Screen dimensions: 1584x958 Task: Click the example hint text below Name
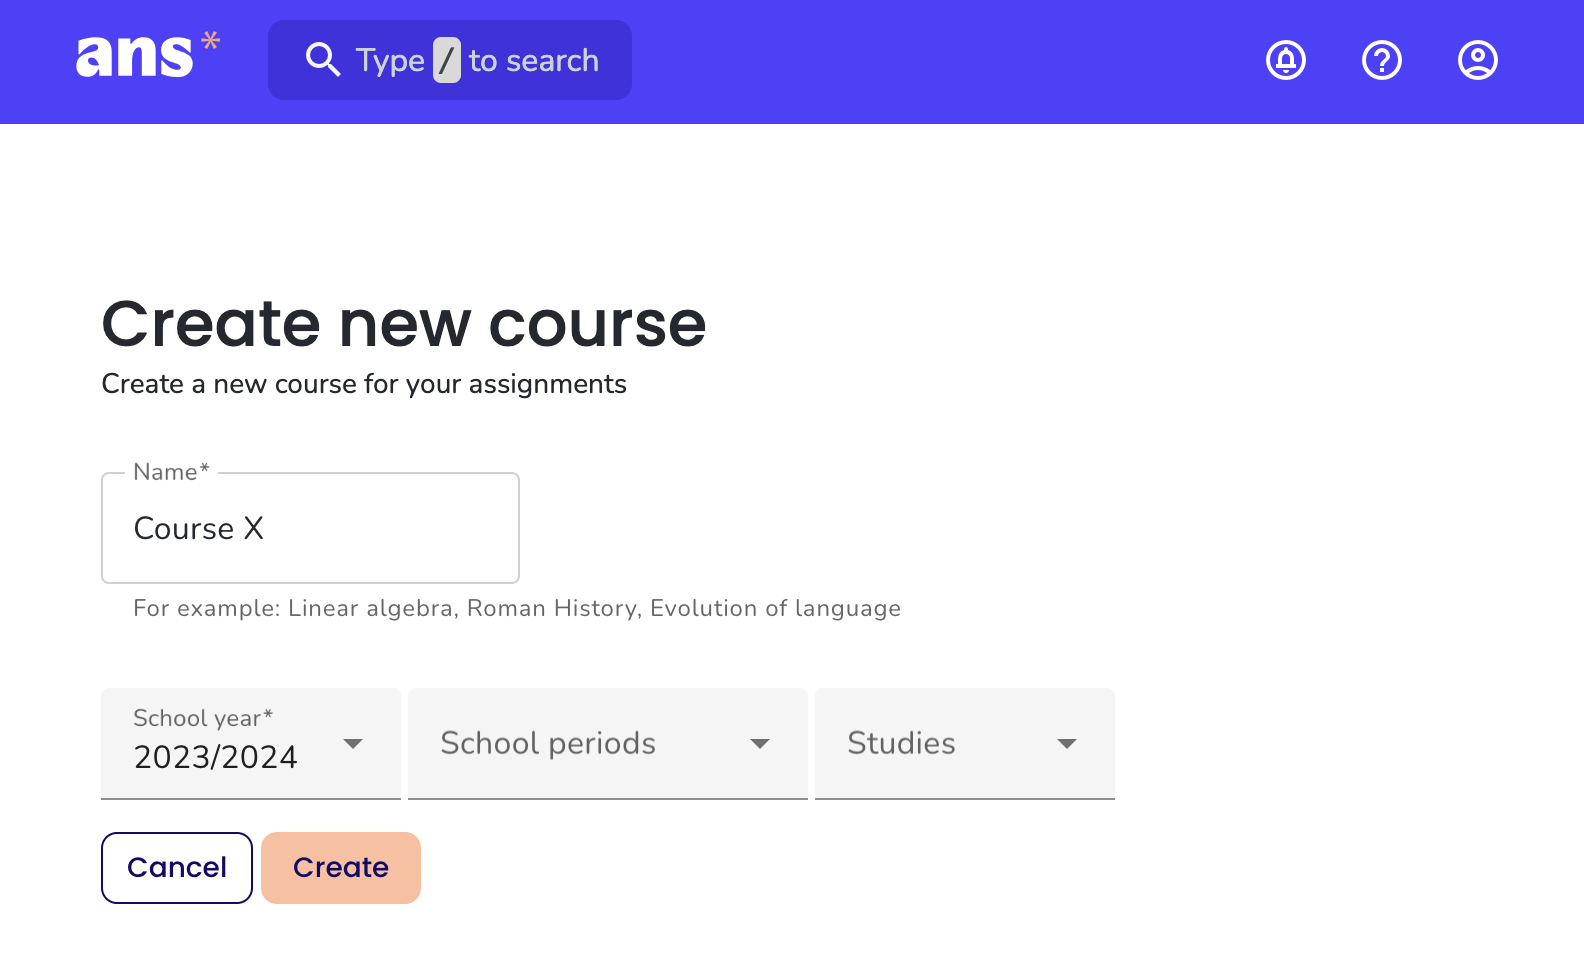point(517,608)
